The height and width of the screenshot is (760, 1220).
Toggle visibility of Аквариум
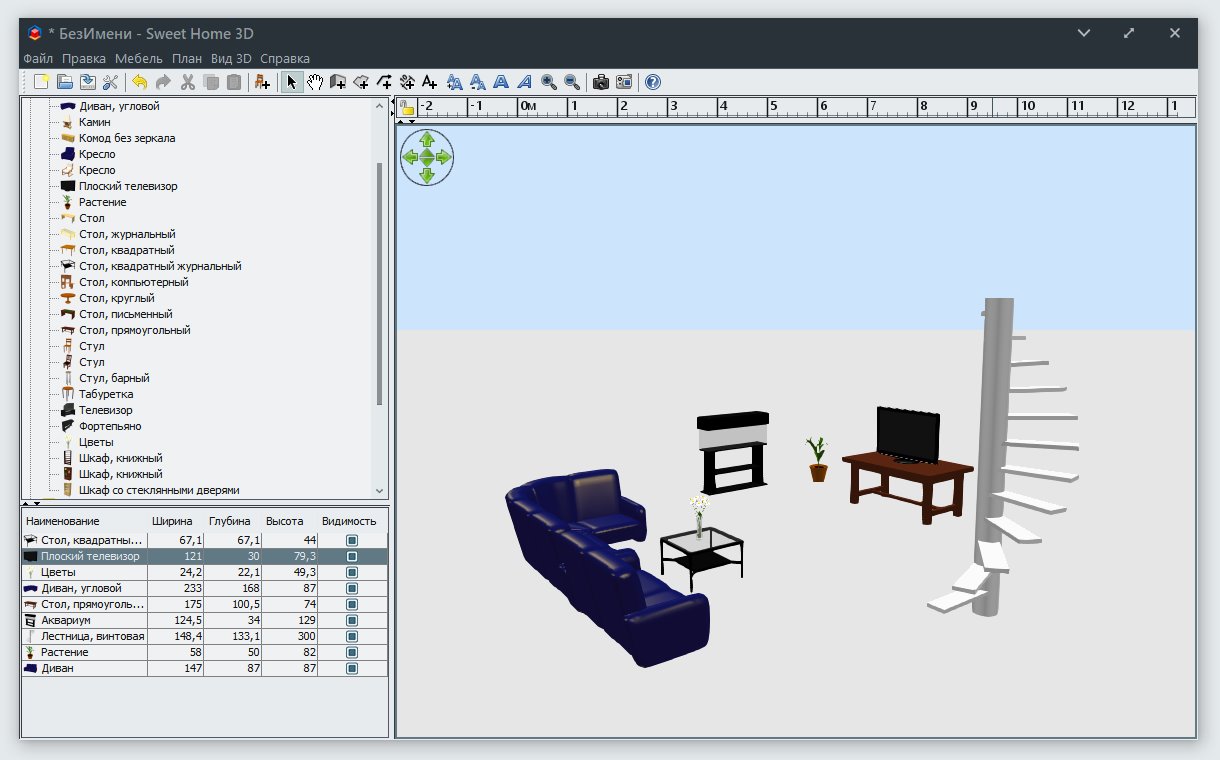pyautogui.click(x=351, y=620)
